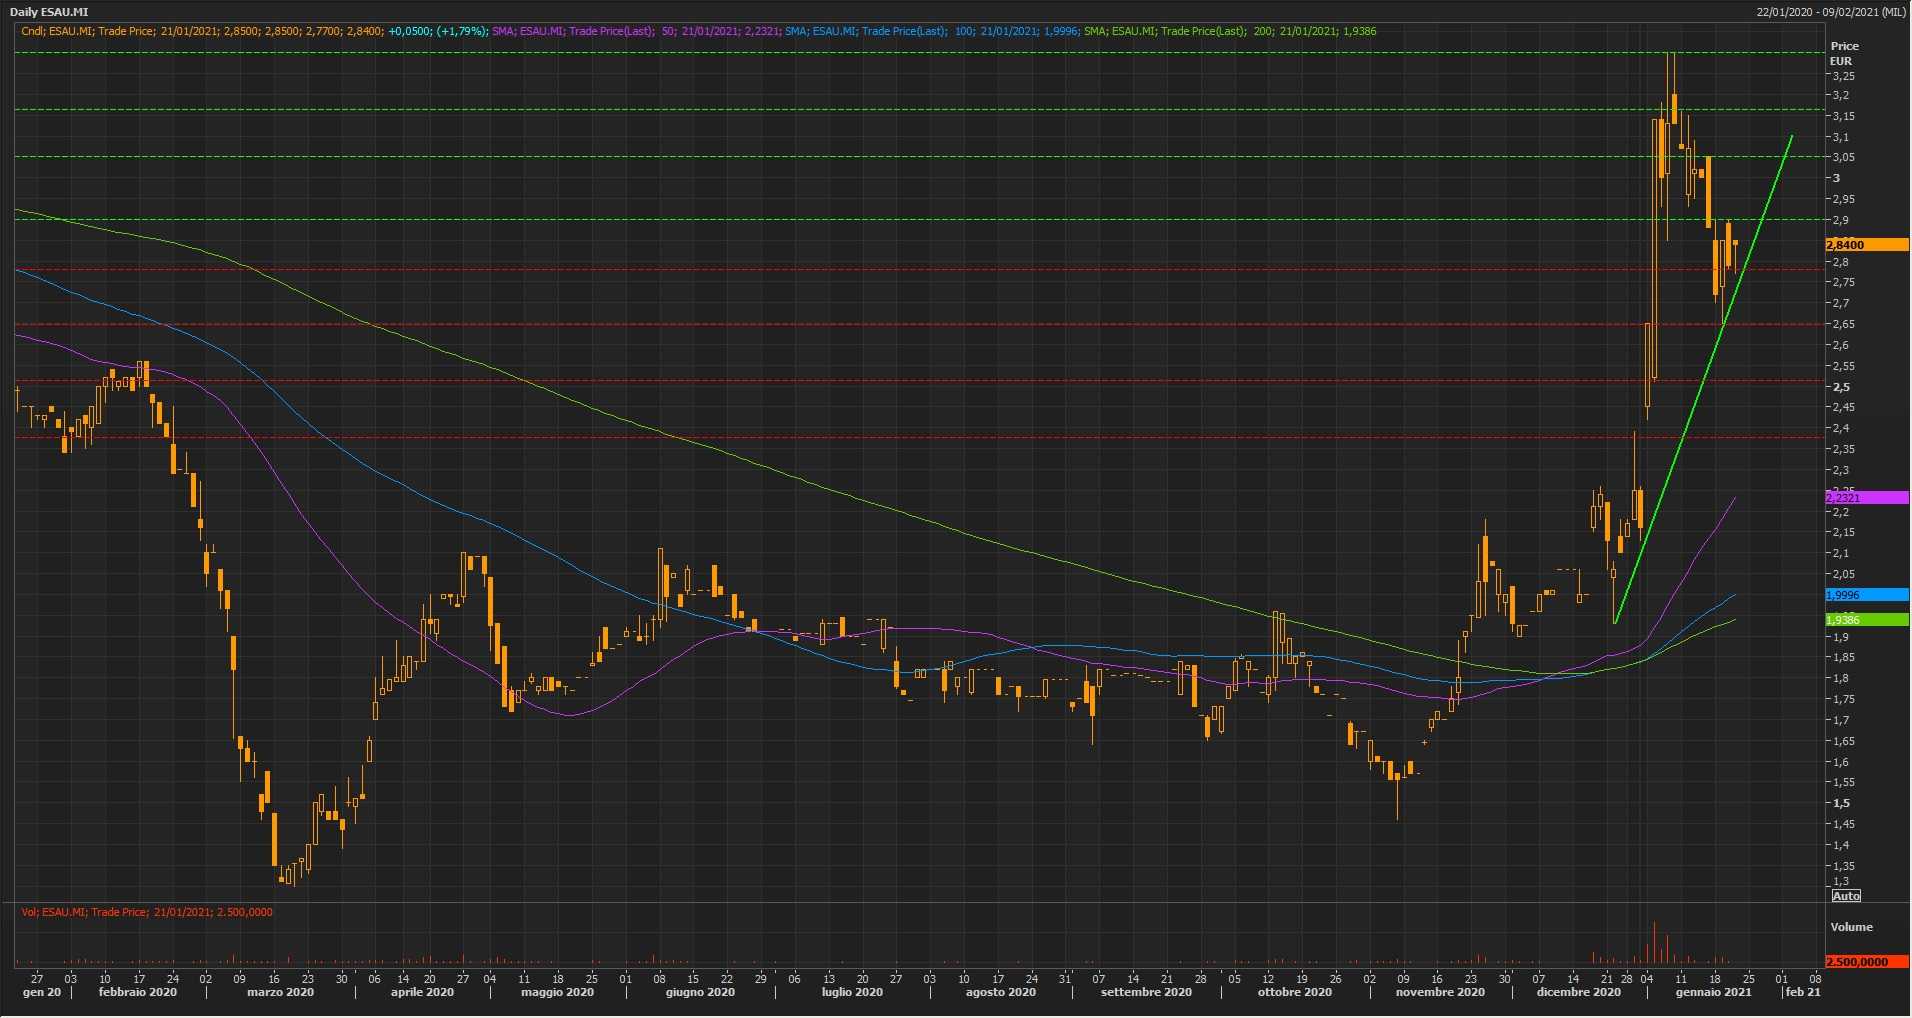This screenshot has width=1912, height=1018.
Task: Select the green 1,9386 SMA 200 price tag
Action: tap(1866, 620)
